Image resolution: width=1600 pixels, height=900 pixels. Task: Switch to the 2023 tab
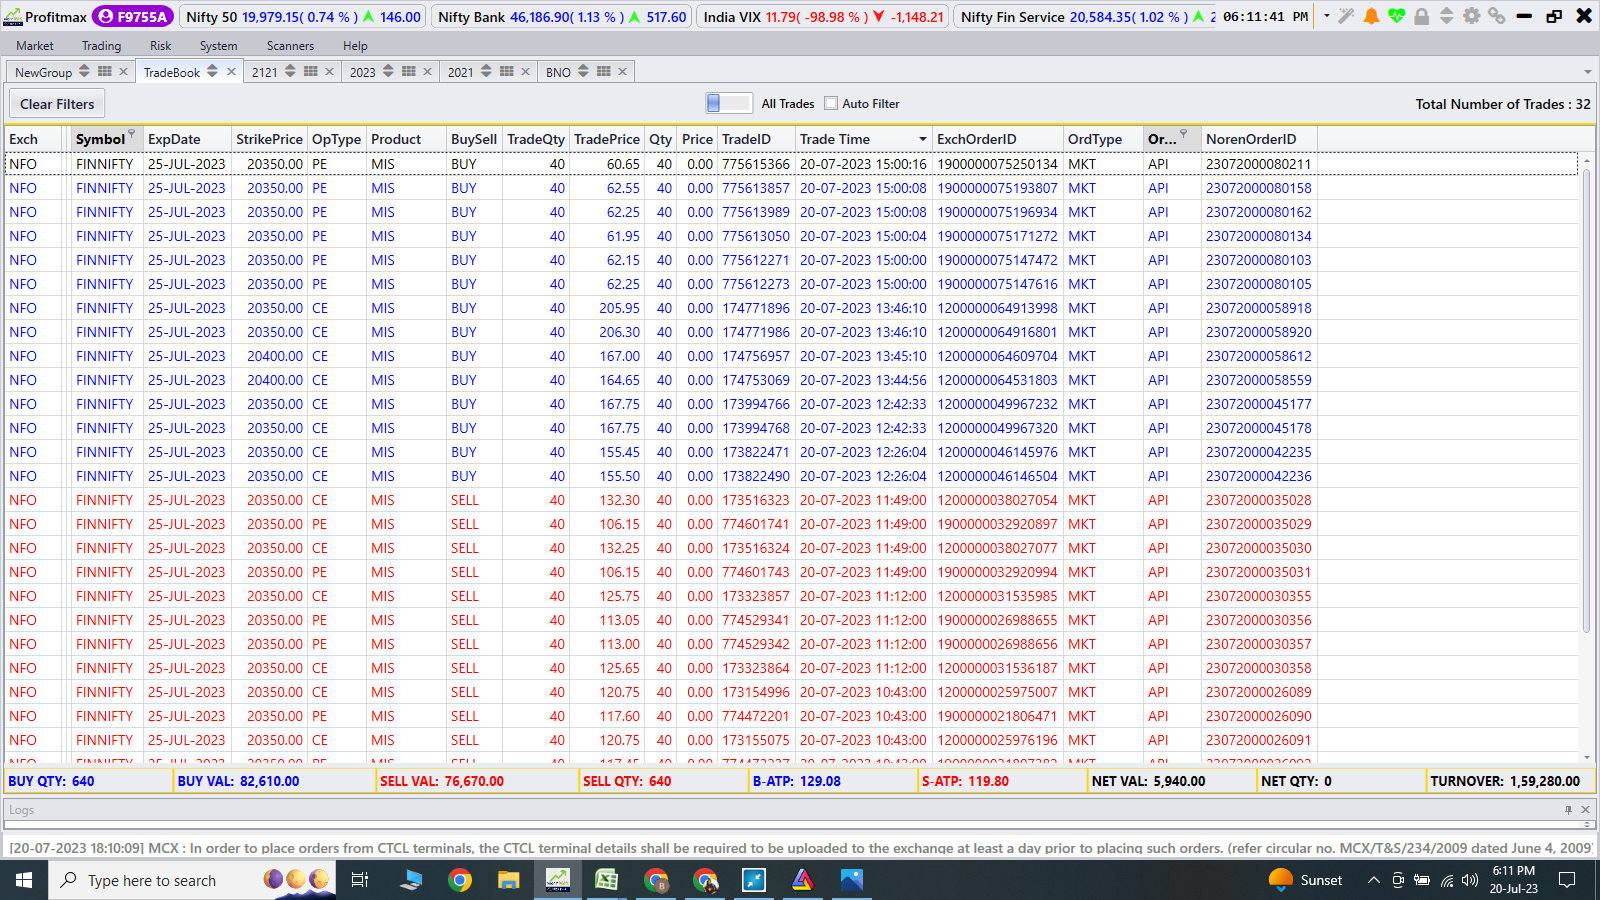(x=363, y=72)
